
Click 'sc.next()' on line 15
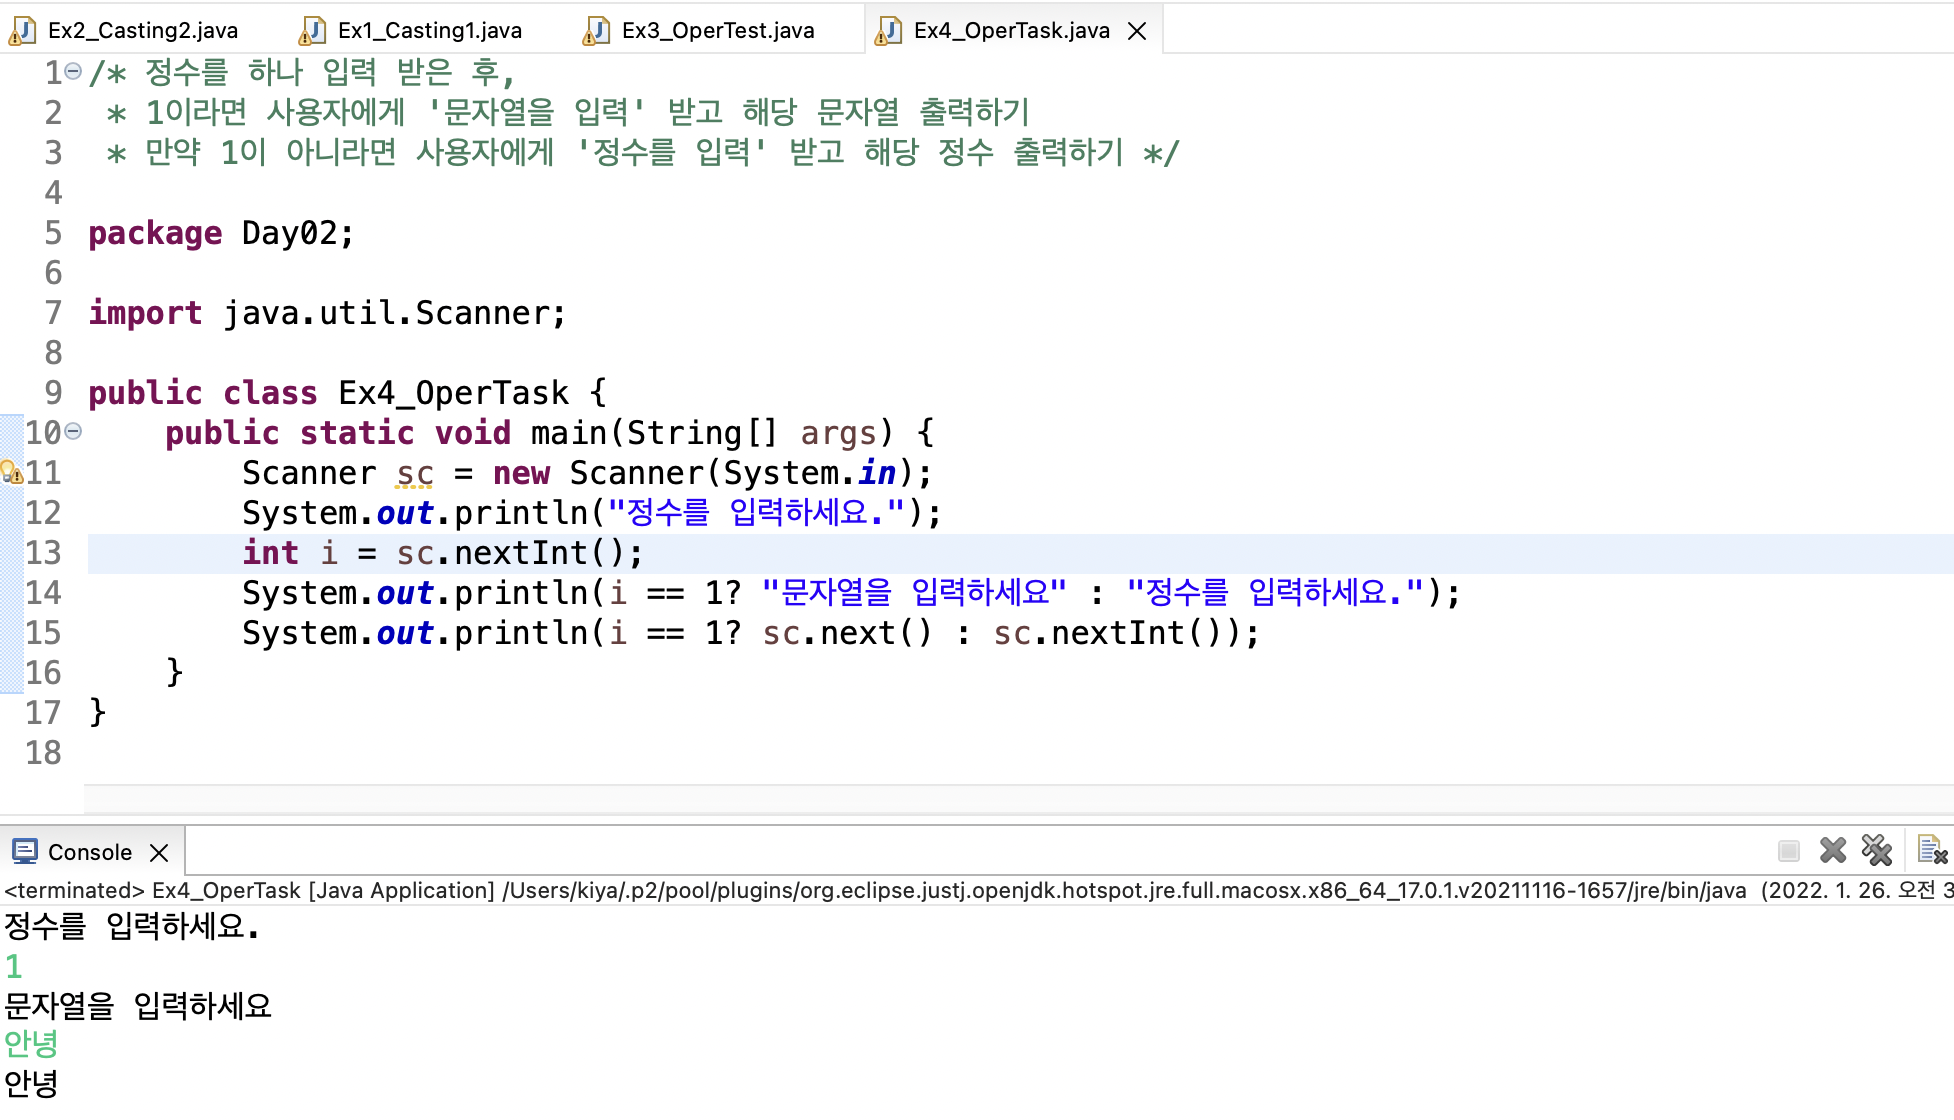pyautogui.click(x=847, y=633)
